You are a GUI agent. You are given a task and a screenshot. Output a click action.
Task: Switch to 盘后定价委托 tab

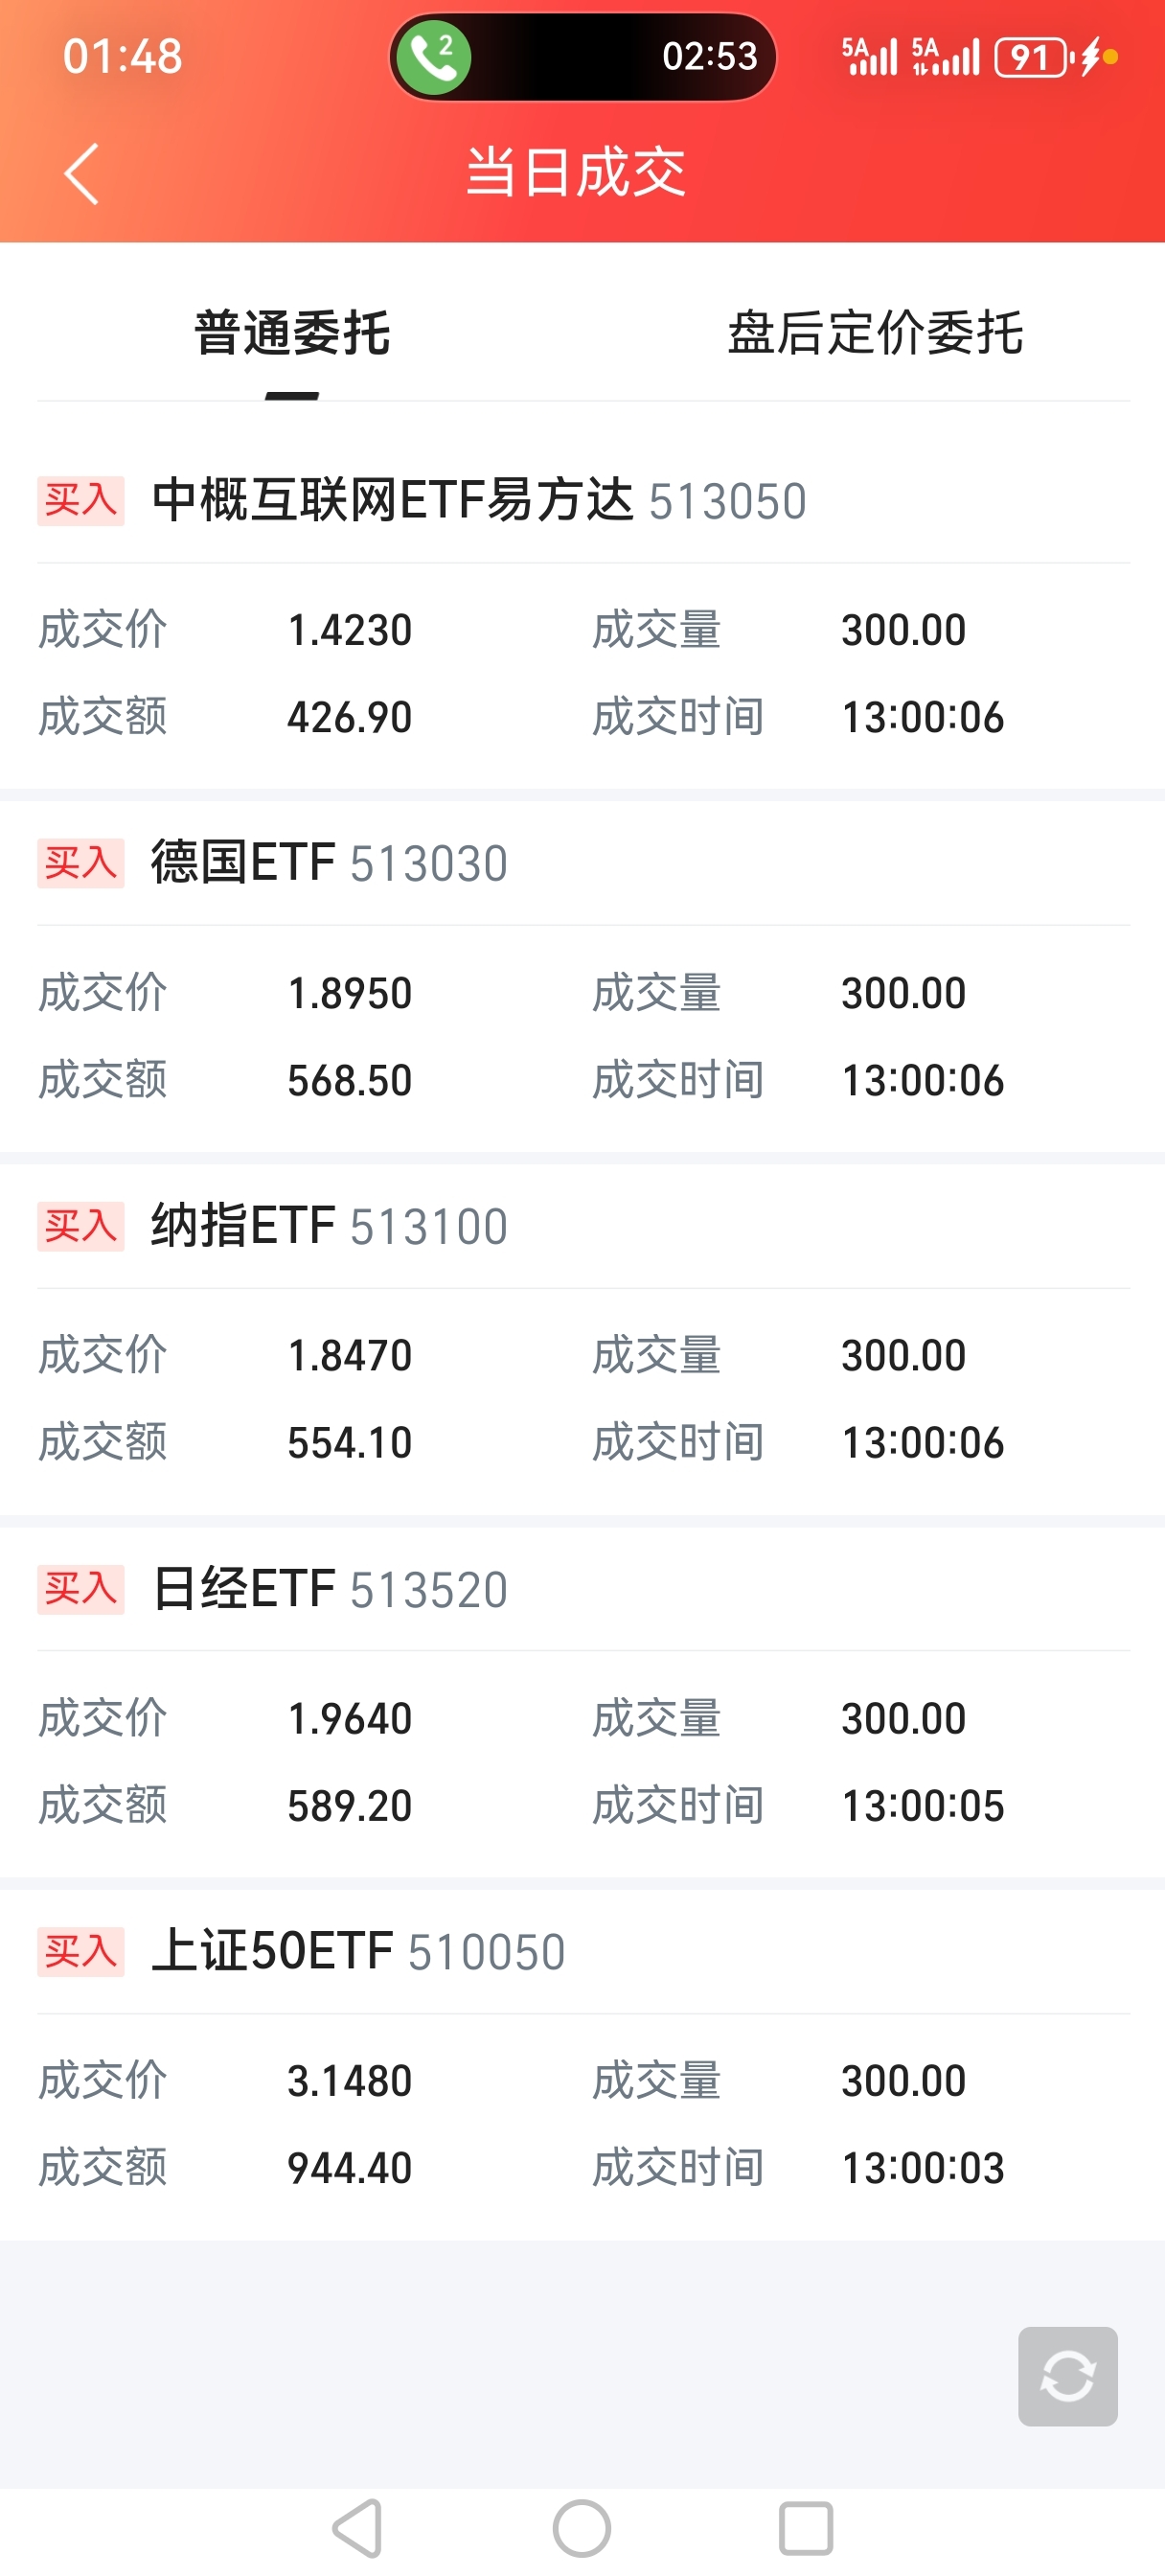[x=875, y=333]
